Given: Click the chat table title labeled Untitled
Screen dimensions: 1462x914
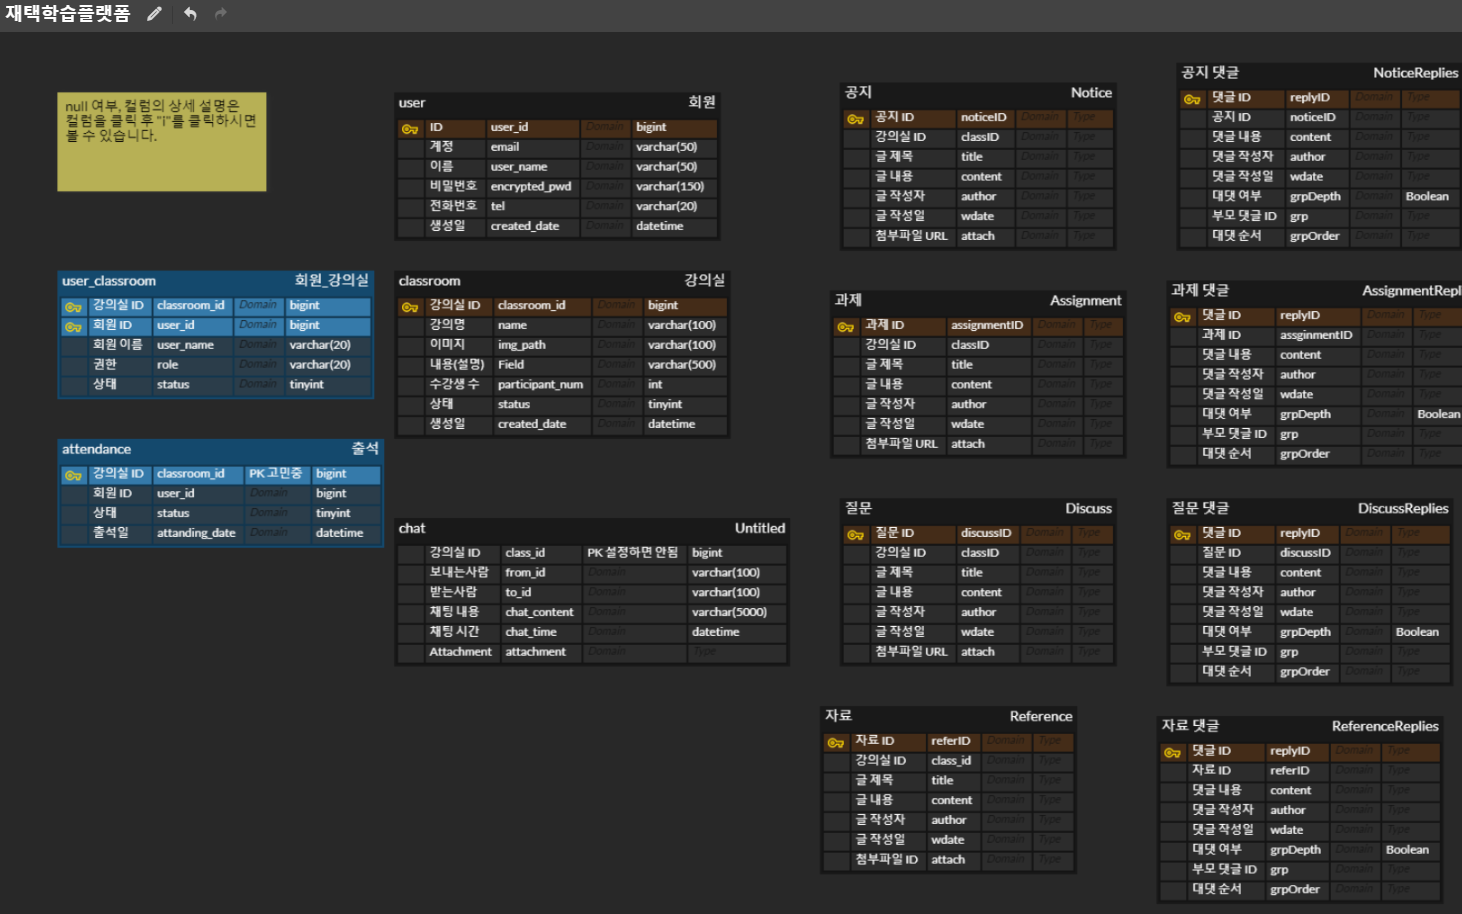Looking at the screenshot, I should tap(759, 528).
